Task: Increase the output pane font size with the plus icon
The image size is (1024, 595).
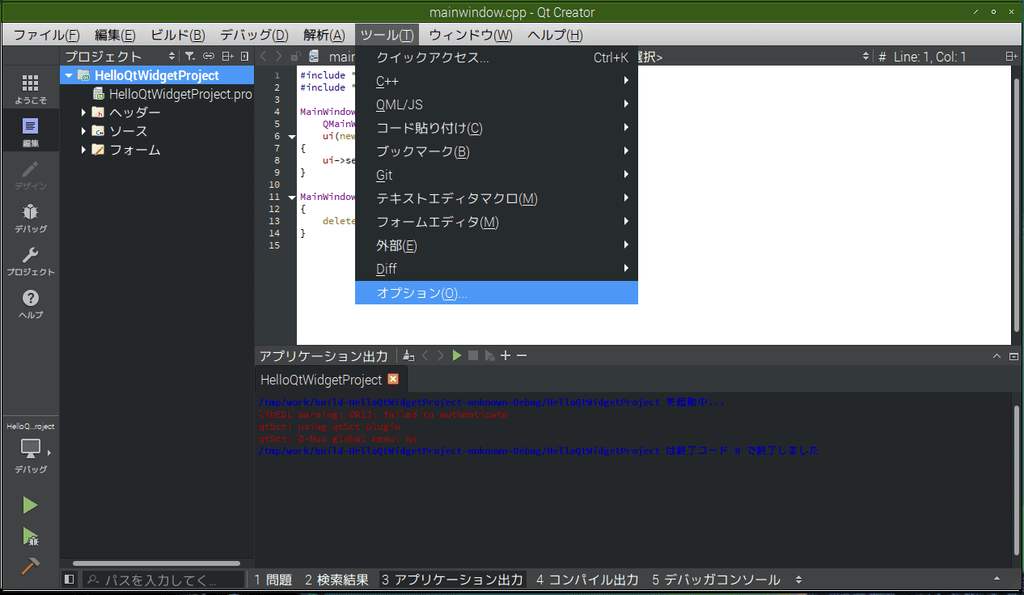Action: click(x=505, y=355)
